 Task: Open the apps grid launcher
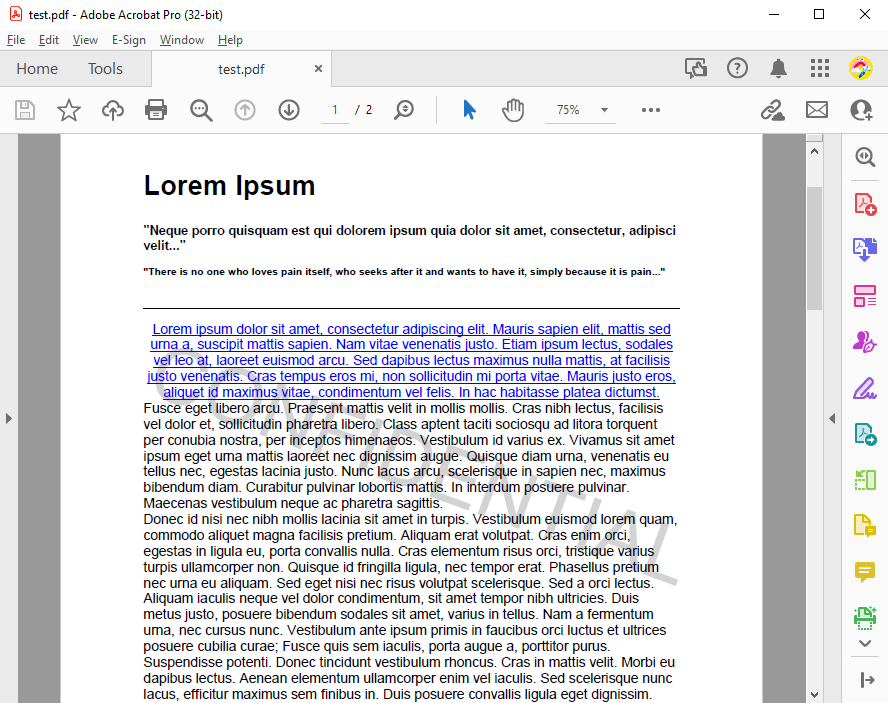(819, 69)
